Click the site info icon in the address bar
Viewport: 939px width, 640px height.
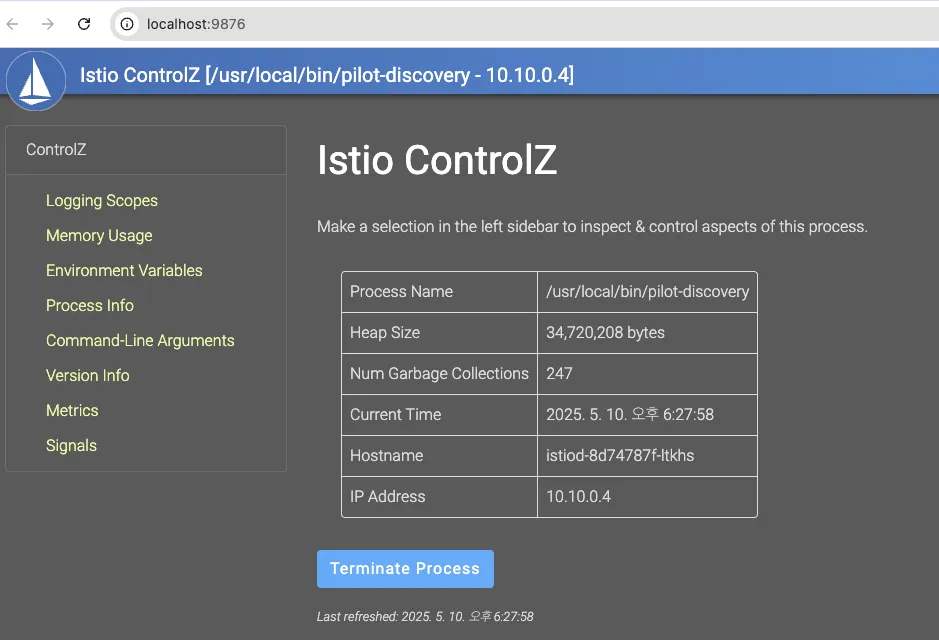[127, 24]
